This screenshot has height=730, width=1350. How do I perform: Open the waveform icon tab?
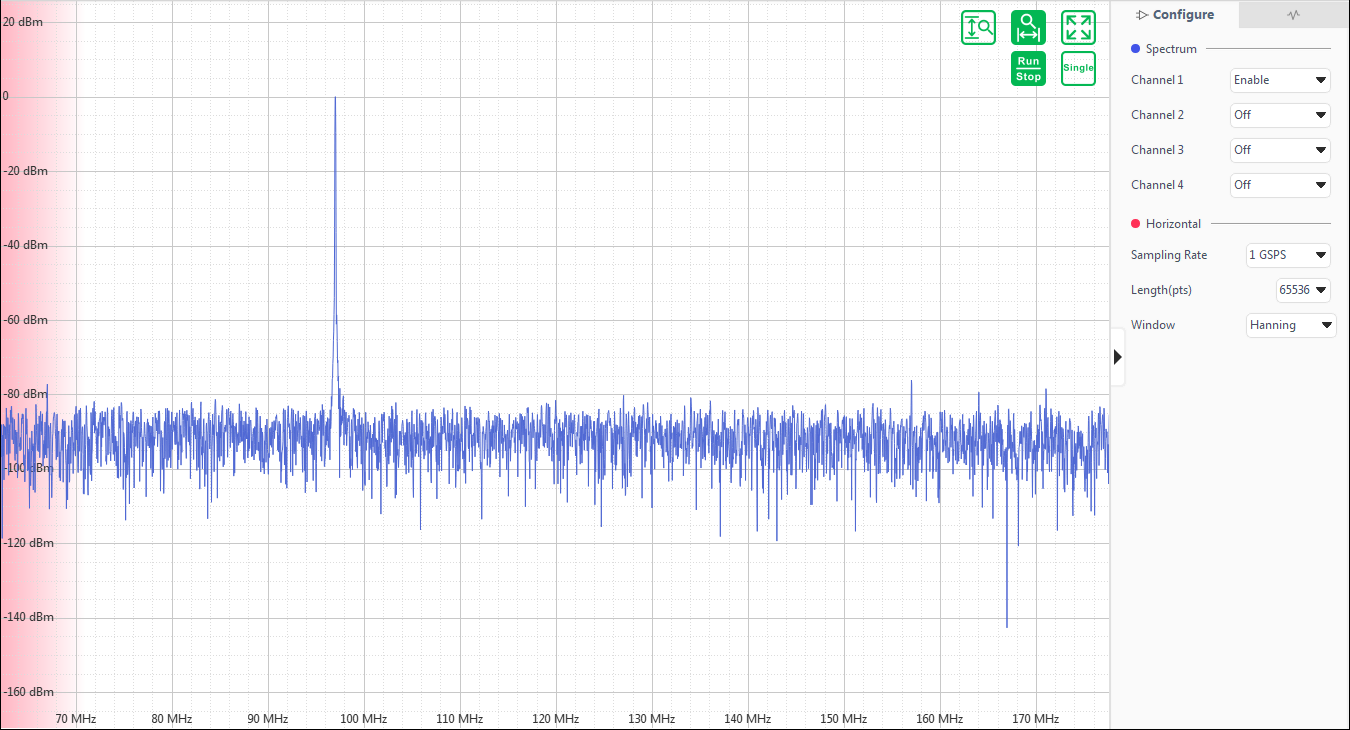point(1293,15)
